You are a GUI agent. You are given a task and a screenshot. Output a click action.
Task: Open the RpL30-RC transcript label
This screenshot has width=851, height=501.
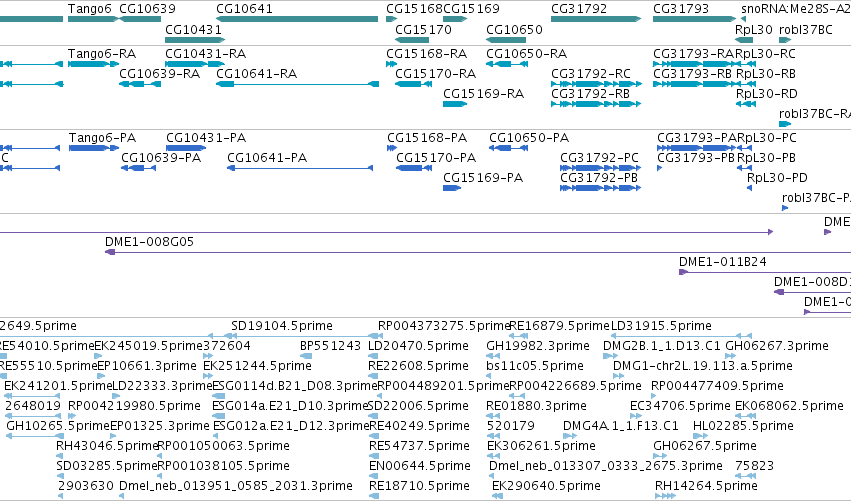tap(765, 54)
